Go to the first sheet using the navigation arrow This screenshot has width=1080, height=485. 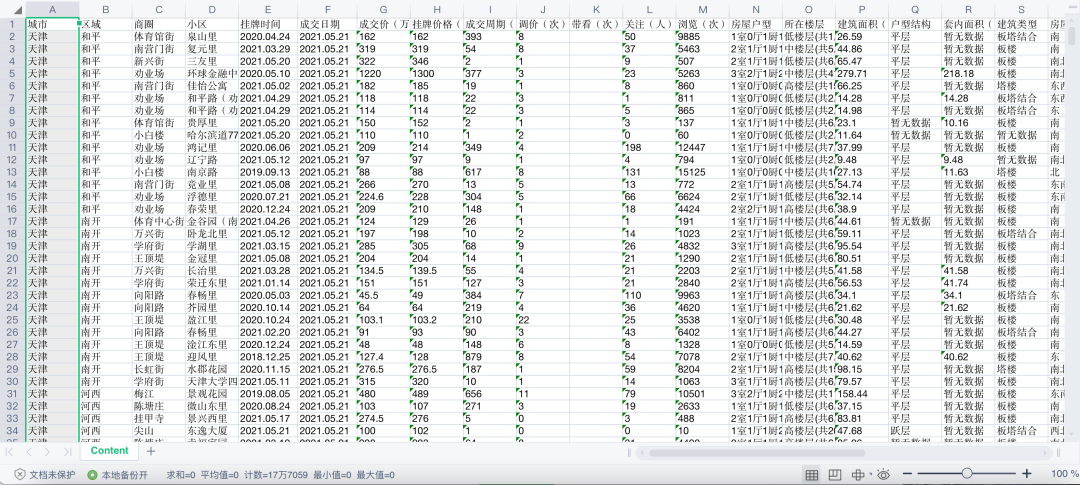(x=10, y=452)
